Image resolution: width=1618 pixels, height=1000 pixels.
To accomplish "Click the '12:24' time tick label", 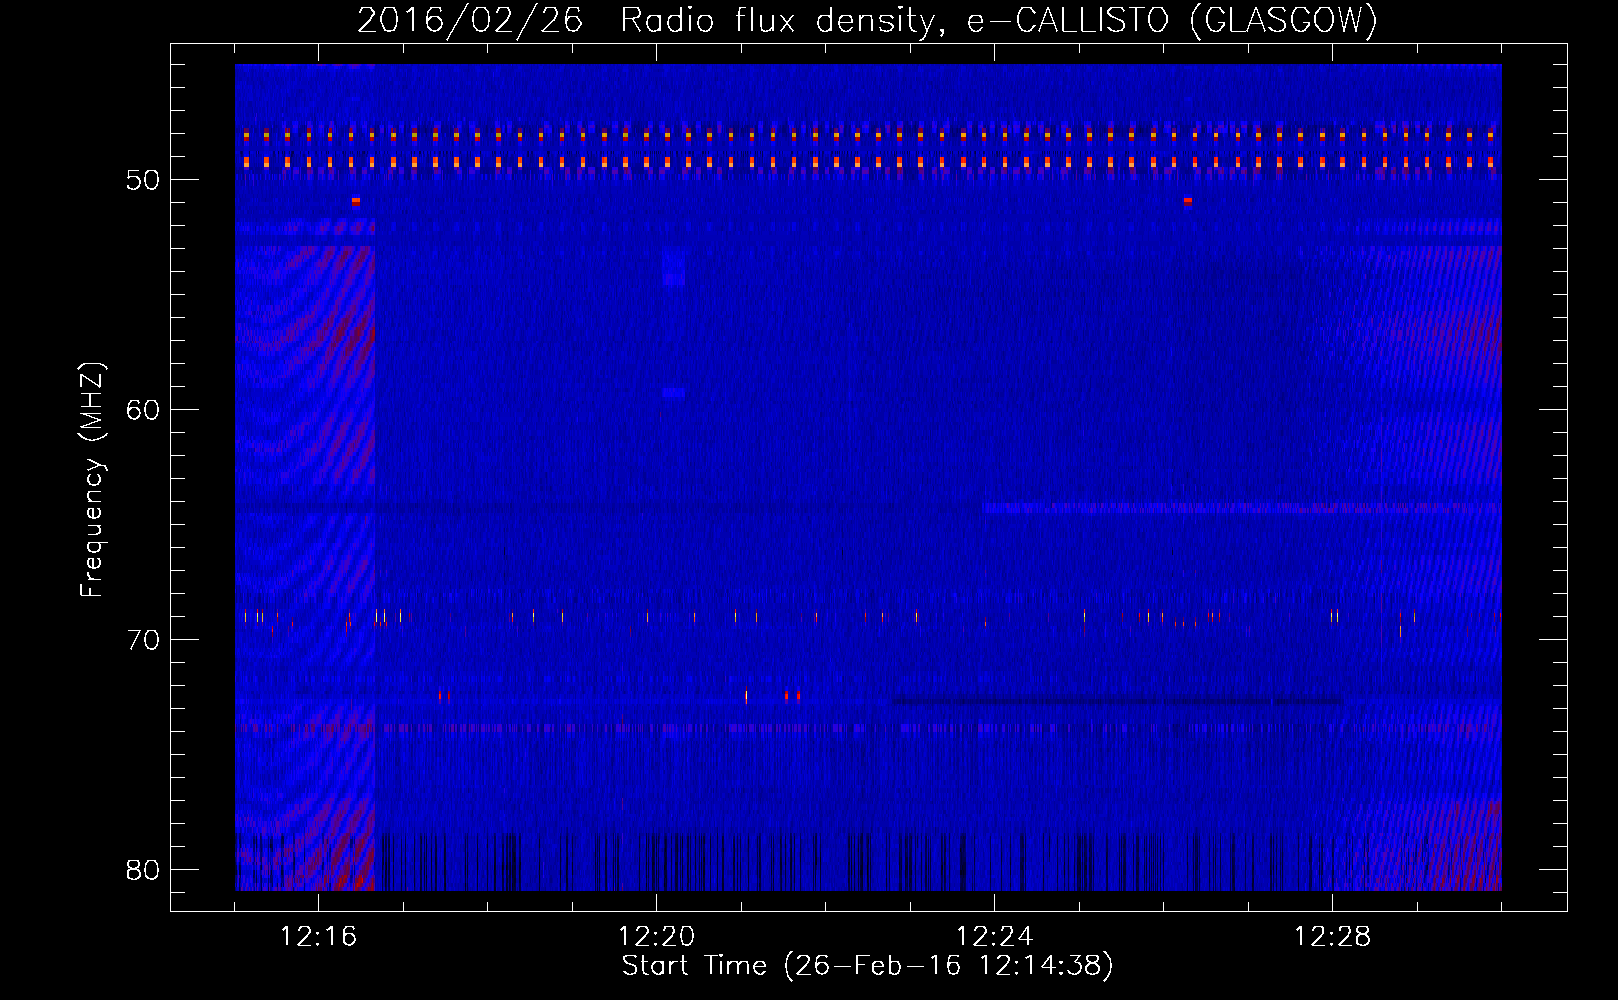I will (x=994, y=937).
